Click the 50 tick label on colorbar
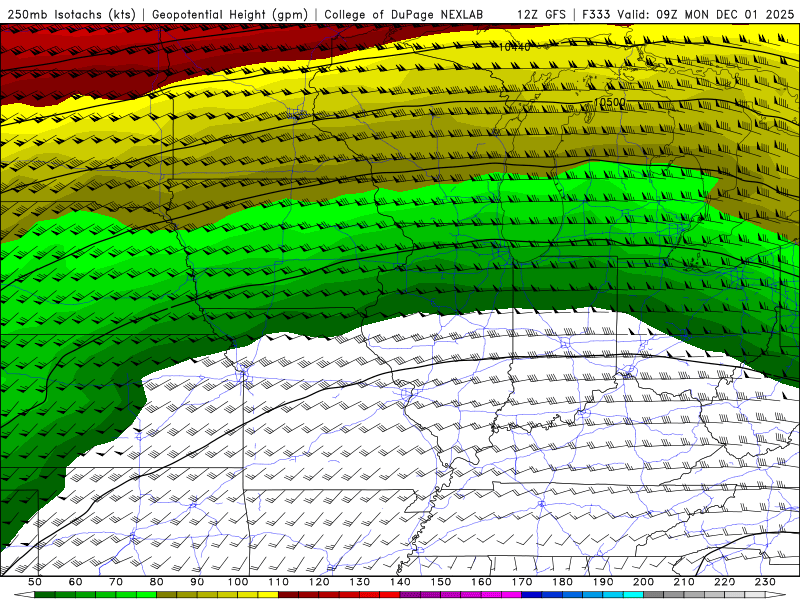The height and width of the screenshot is (600, 800). pyautogui.click(x=35, y=582)
